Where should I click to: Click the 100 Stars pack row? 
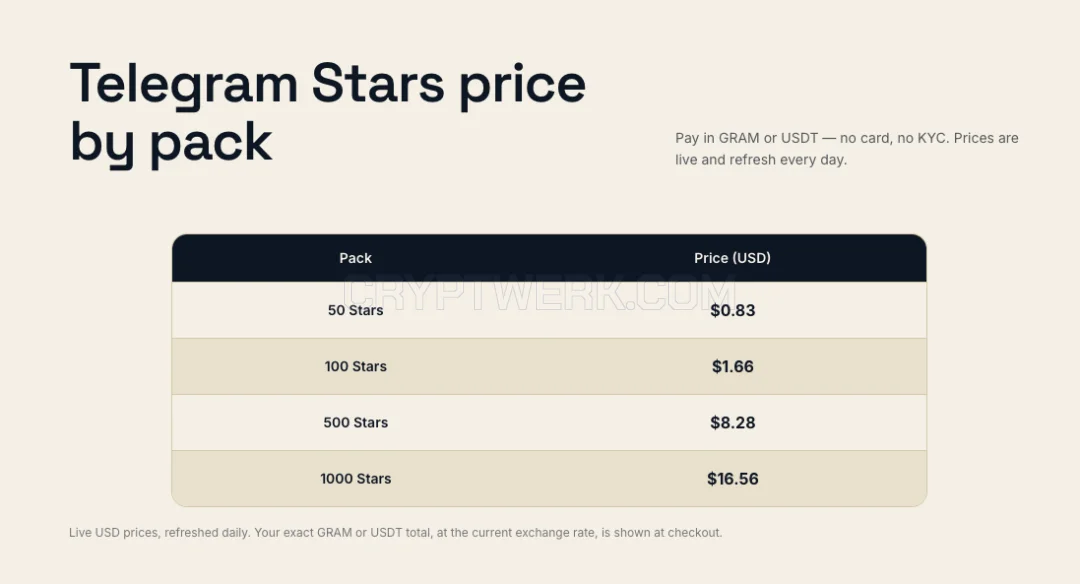549,366
